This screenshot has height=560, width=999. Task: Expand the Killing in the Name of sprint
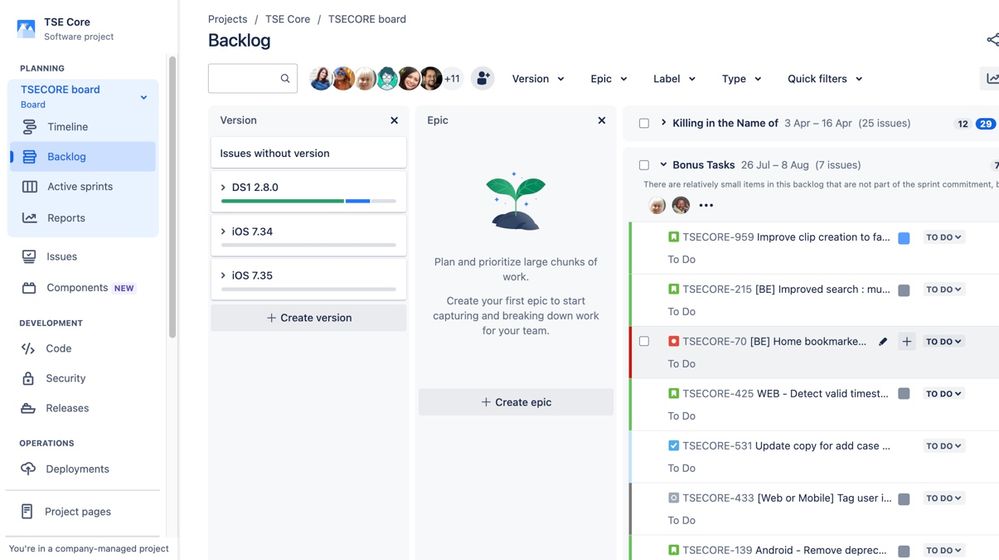pyautogui.click(x=663, y=123)
